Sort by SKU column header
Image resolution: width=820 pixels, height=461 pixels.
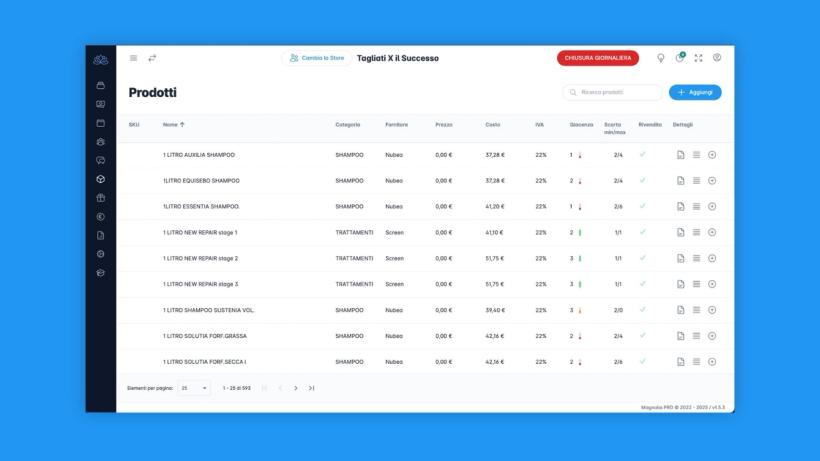click(x=134, y=124)
